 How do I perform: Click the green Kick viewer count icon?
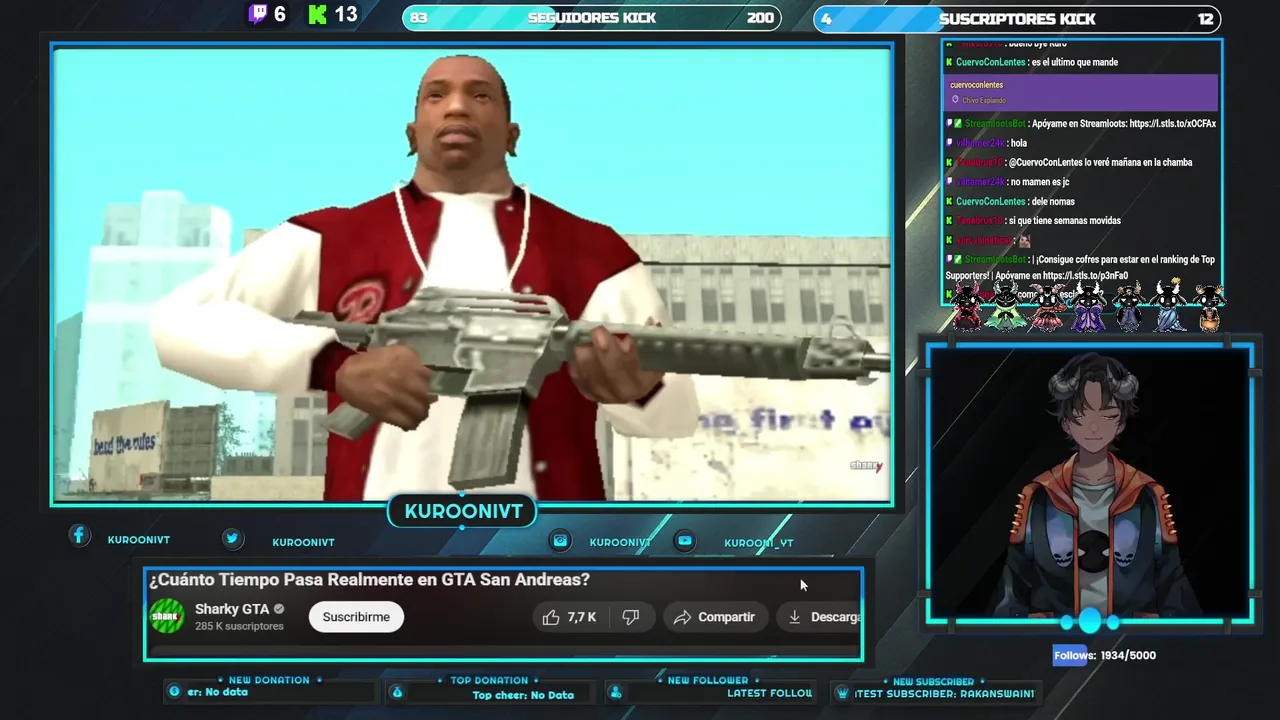(318, 14)
